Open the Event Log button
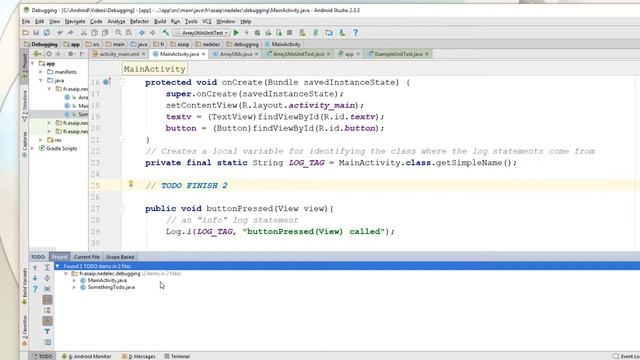The height and width of the screenshot is (360, 640). pyautogui.click(x=627, y=356)
